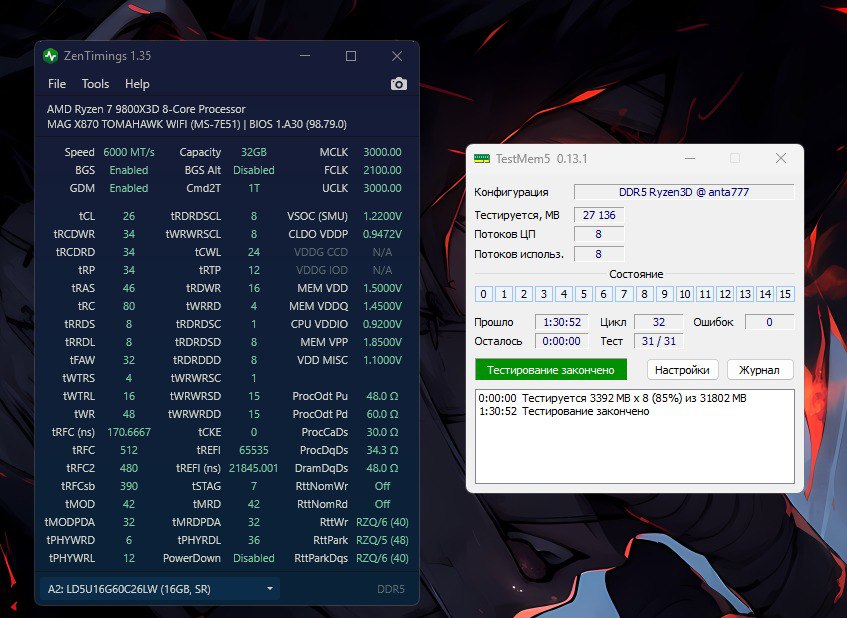The width and height of the screenshot is (847, 618).
Task: Click thread state box 2 in TestMem5
Action: click(x=523, y=294)
